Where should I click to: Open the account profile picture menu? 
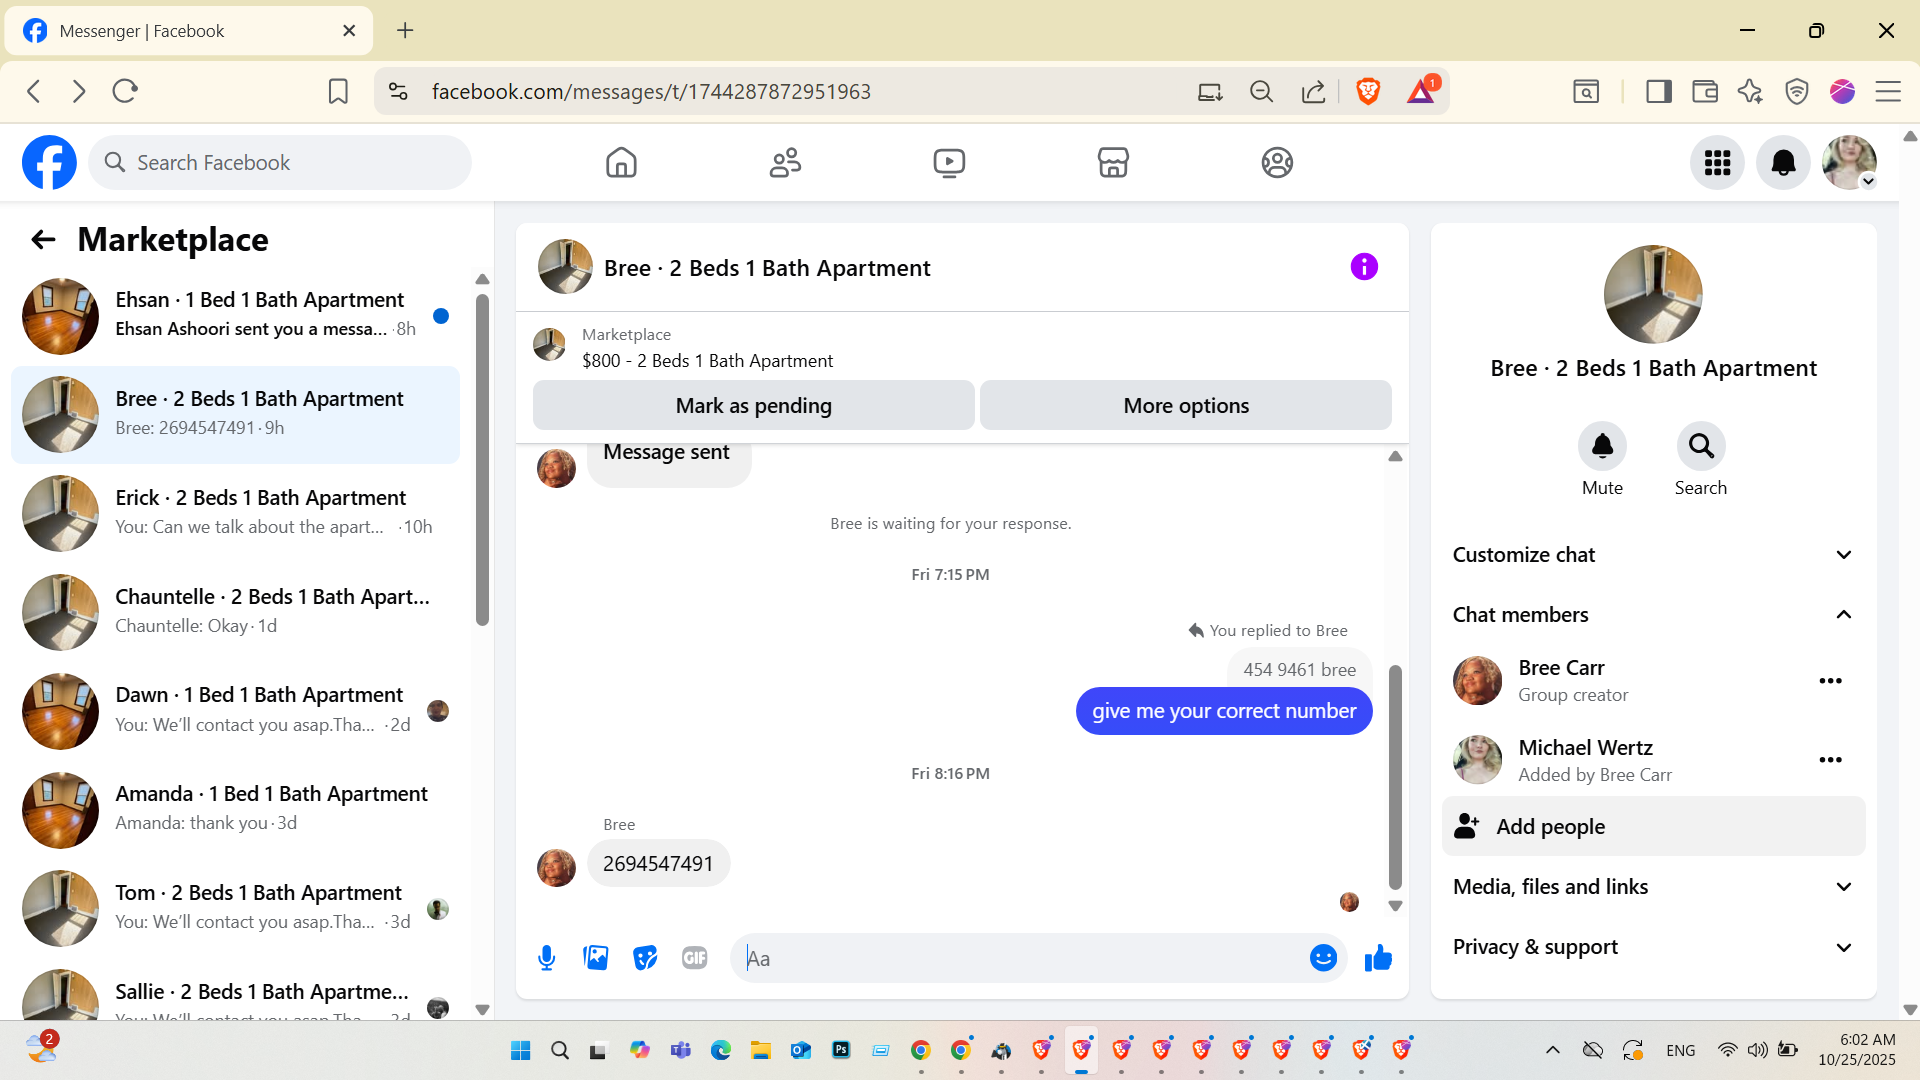[1849, 162]
